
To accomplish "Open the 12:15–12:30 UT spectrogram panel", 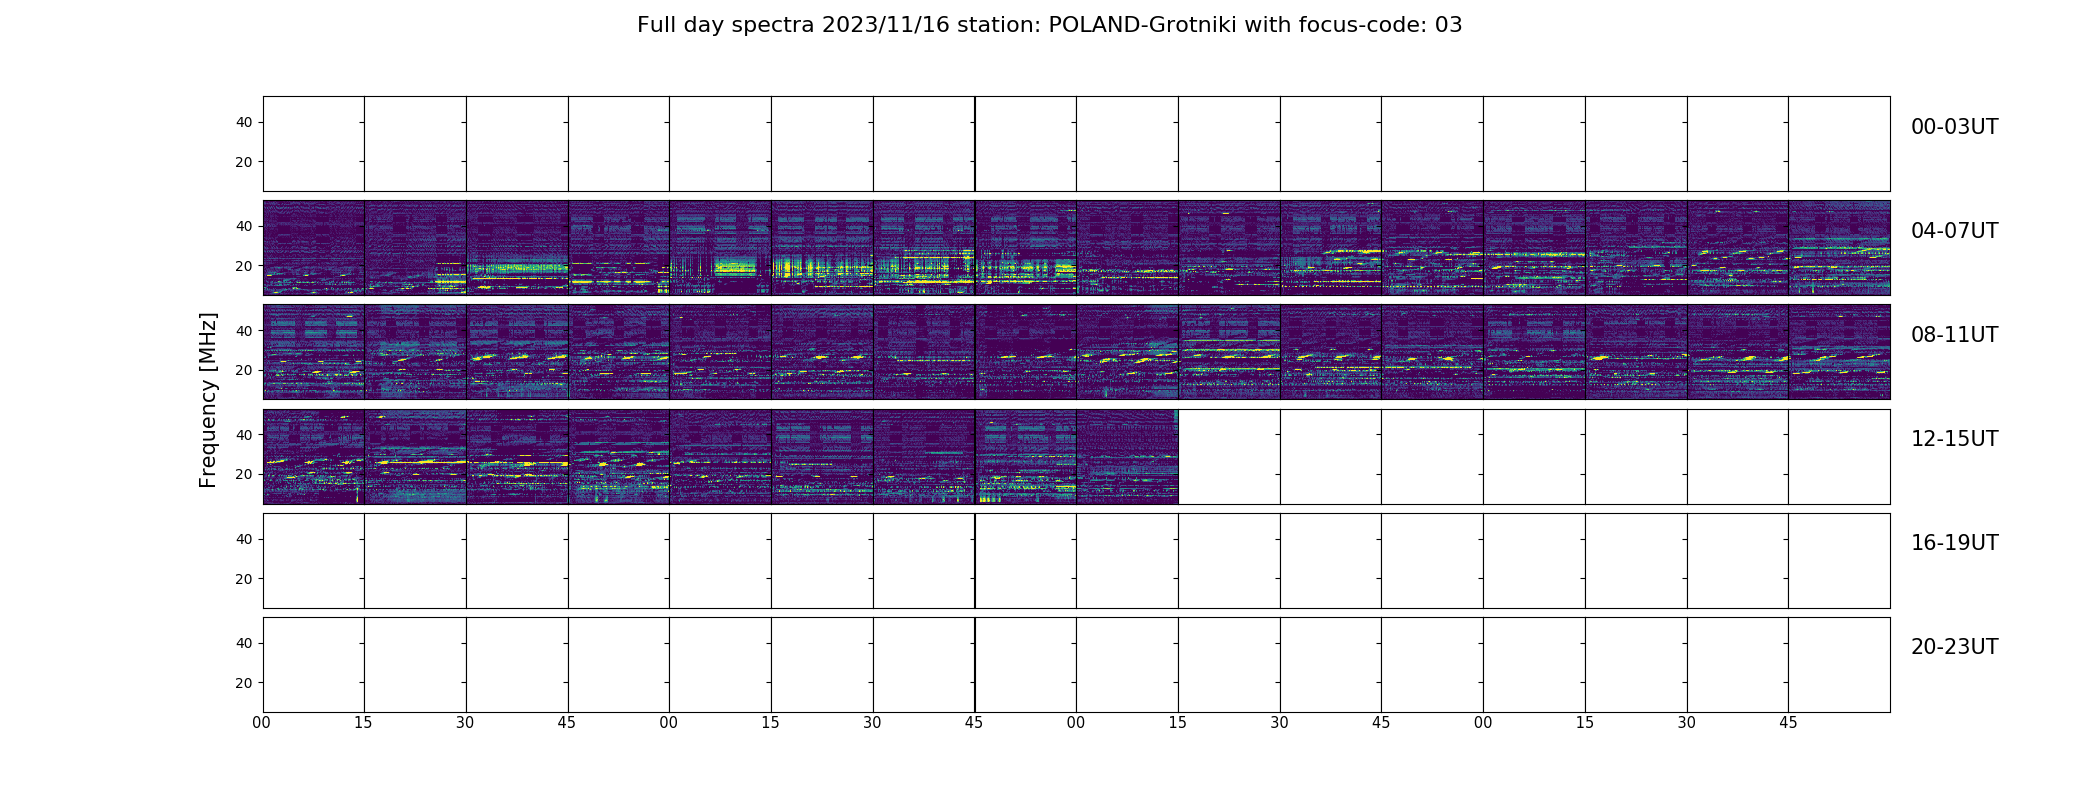I will click(x=415, y=456).
